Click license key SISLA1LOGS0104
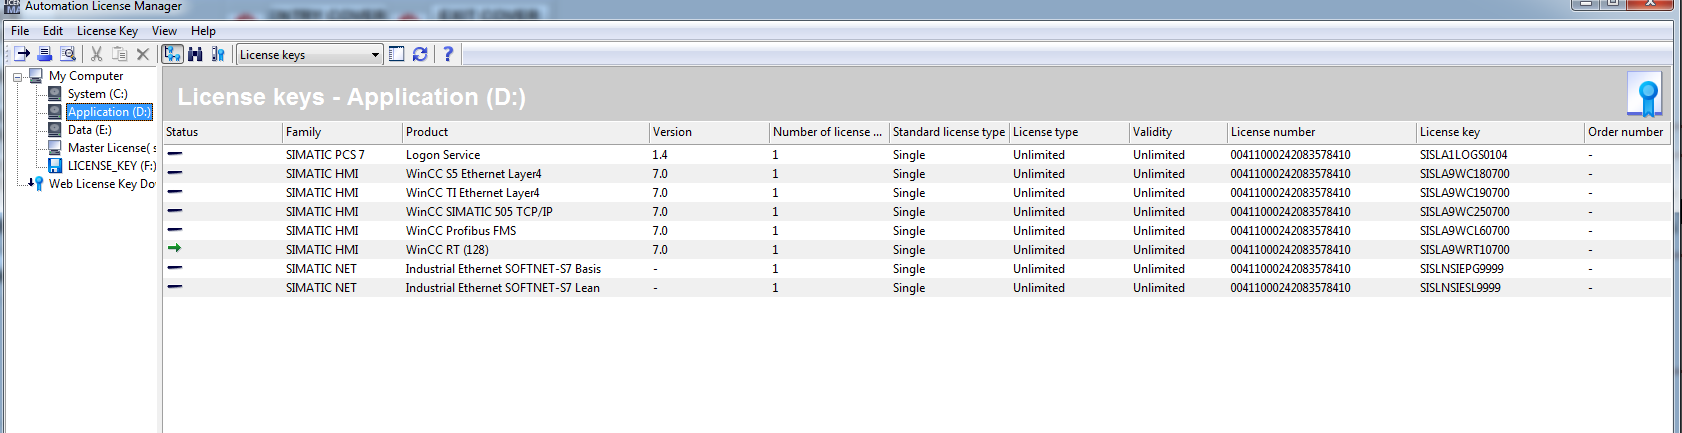 [x=1464, y=154]
